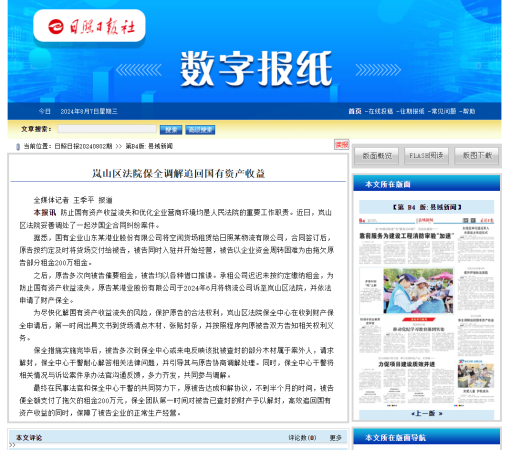Open 常见问题 in the navigation bar
Image resolution: width=510 pixels, height=450 pixels.
444,111
